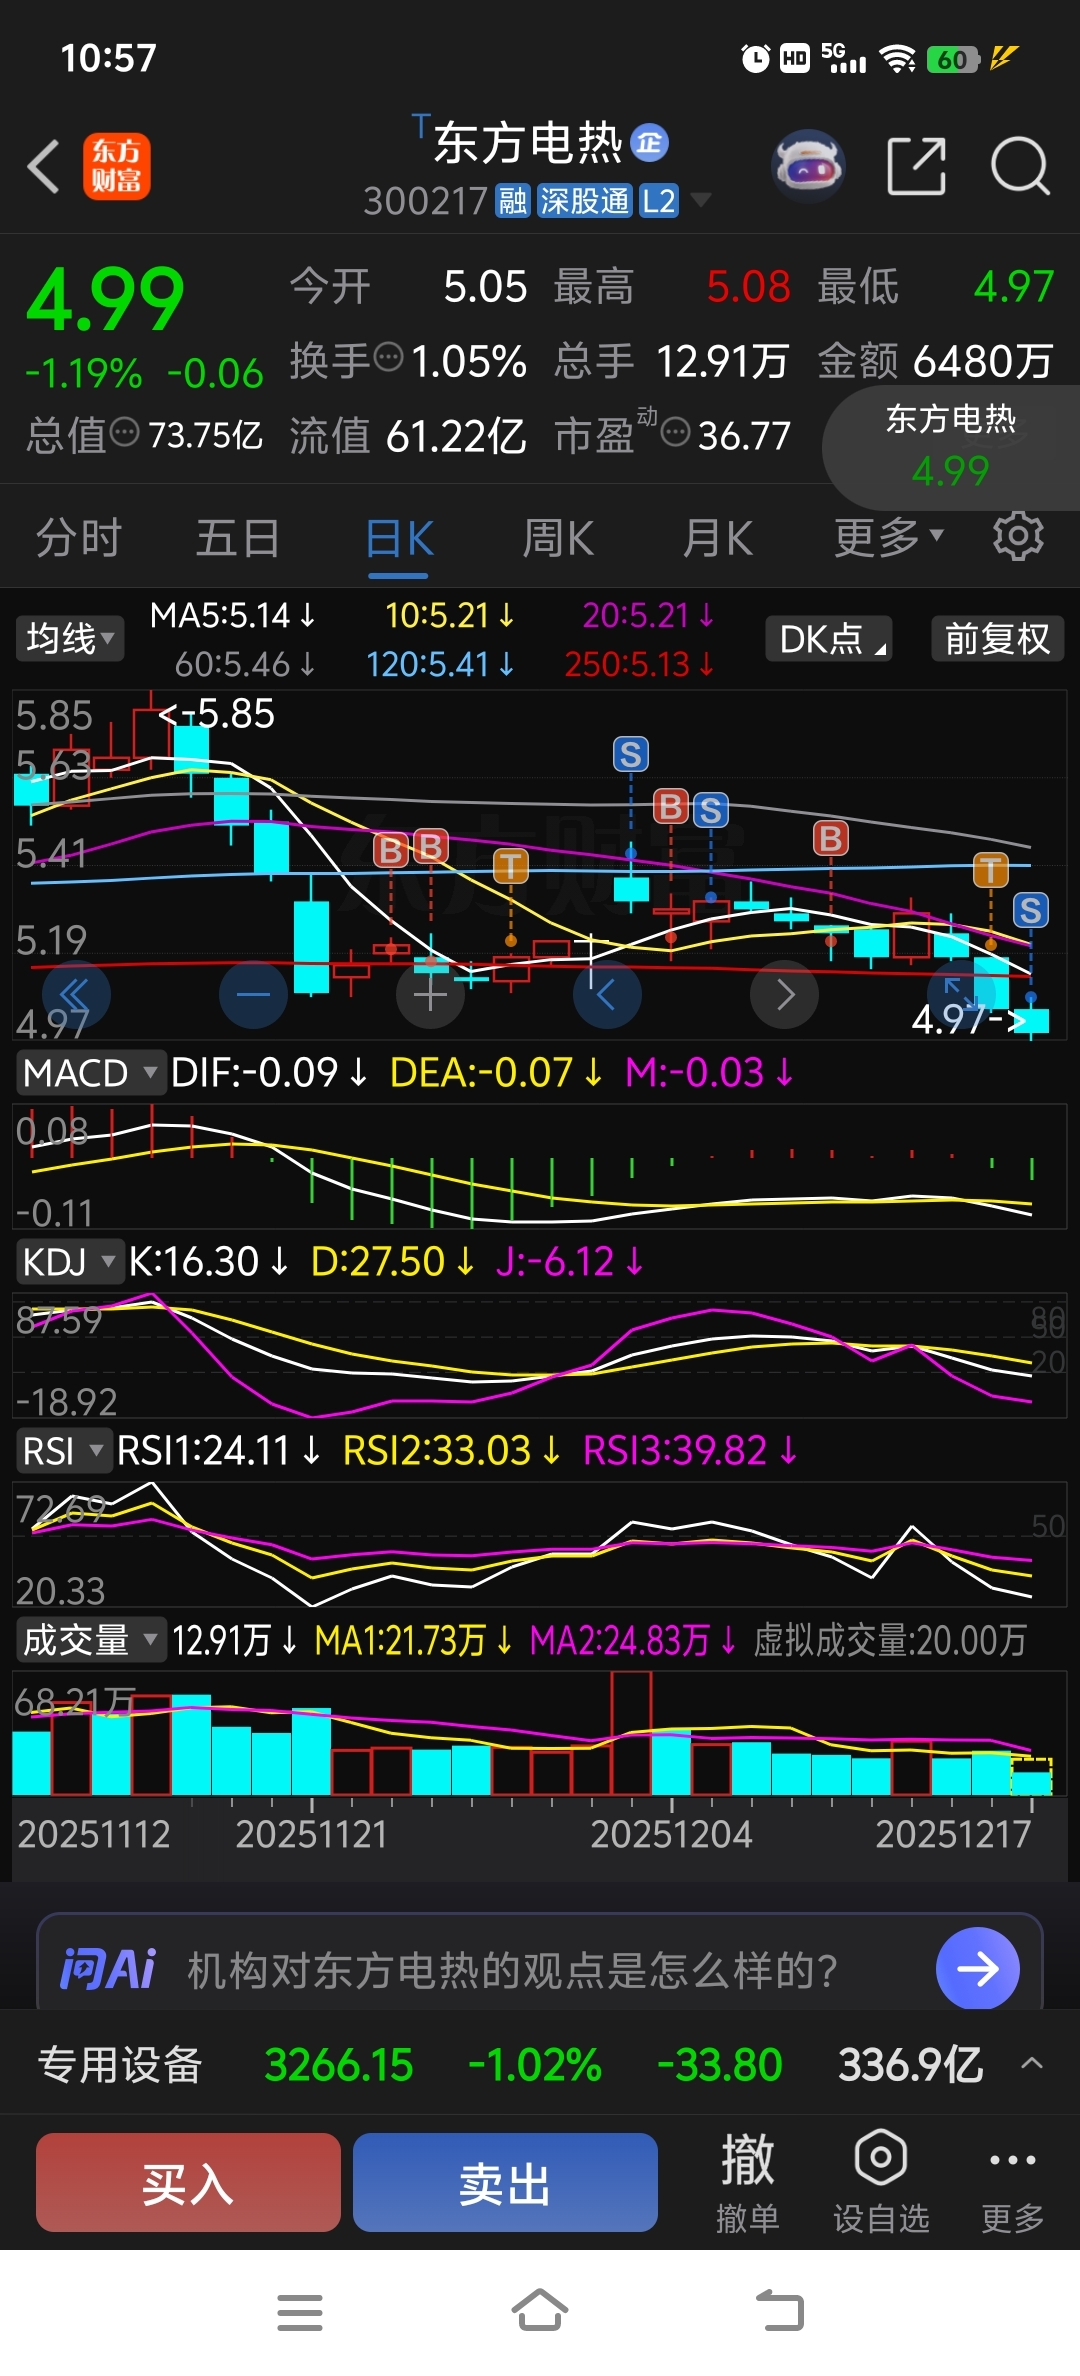Tap sector index value 3266.15
The height and width of the screenshot is (2376, 1080).
click(x=339, y=2064)
